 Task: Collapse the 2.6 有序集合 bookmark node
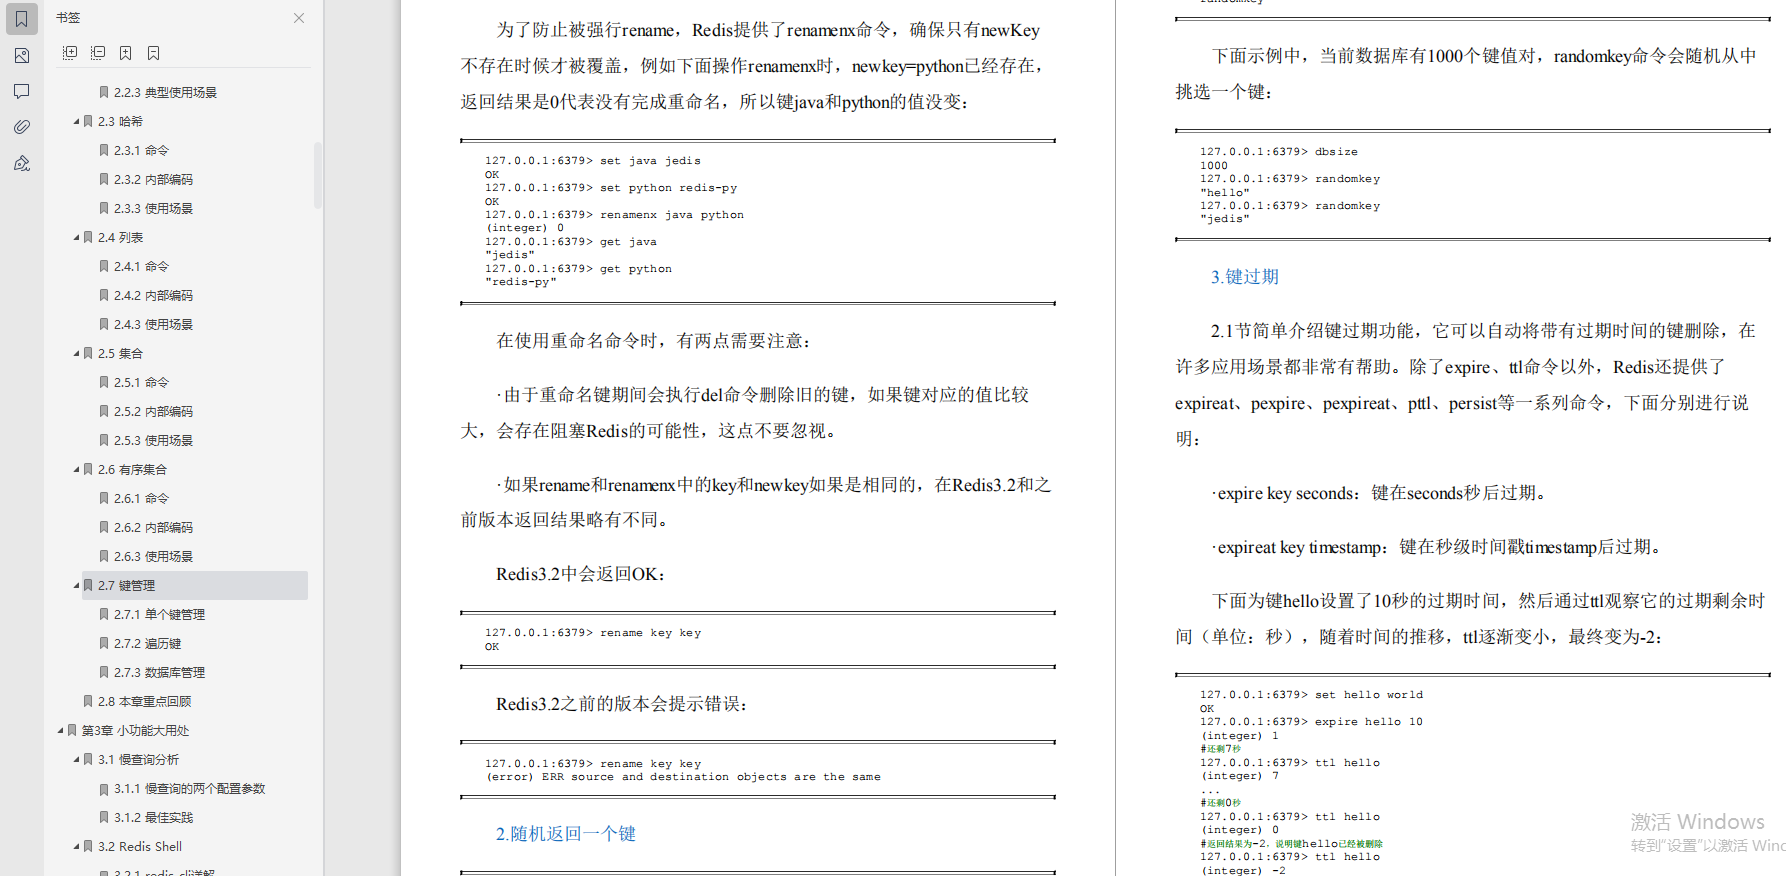point(76,469)
